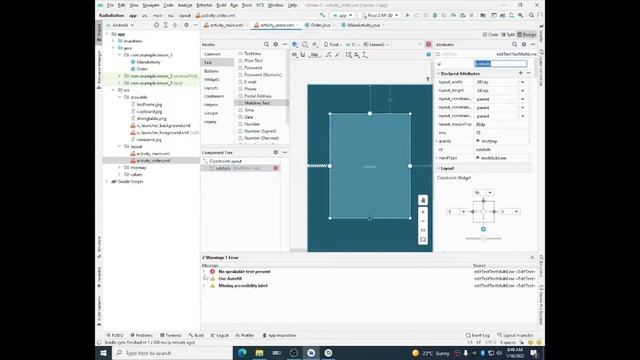Click the taskbar search box
Image resolution: width=640 pixels, height=360 pixels.
click(x=171, y=353)
